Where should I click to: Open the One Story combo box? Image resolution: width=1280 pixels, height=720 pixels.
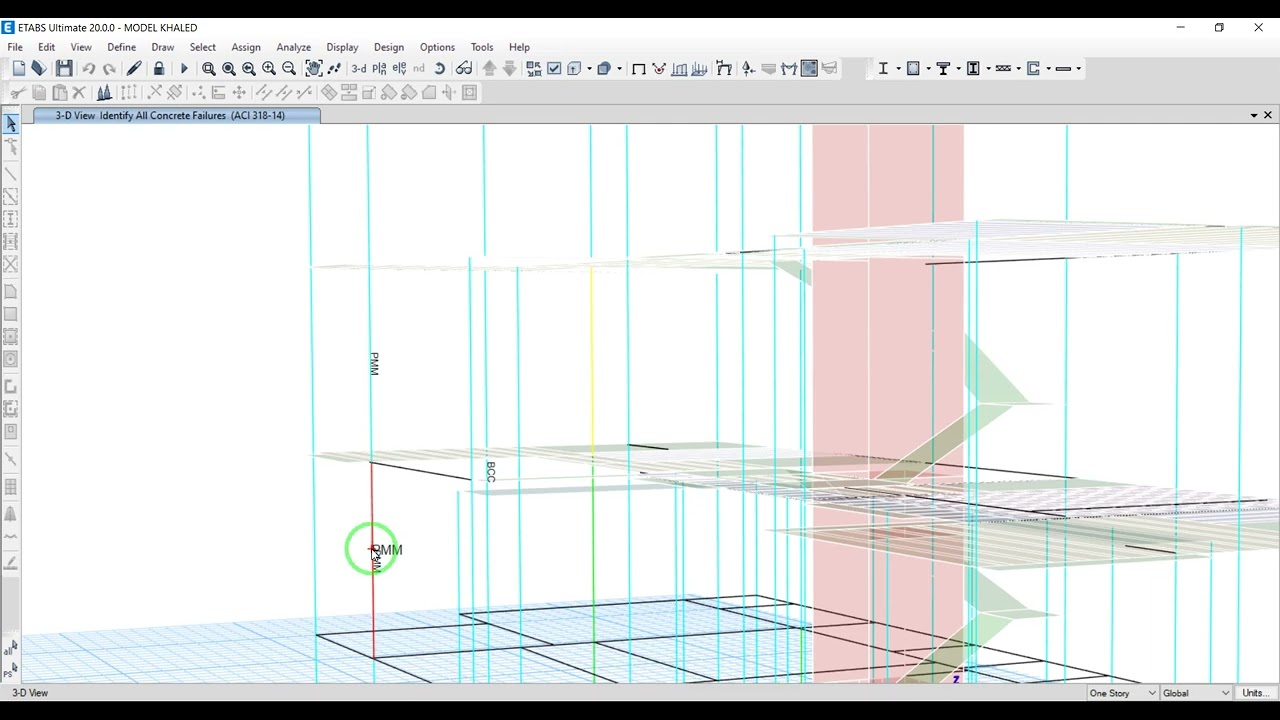coord(1122,693)
